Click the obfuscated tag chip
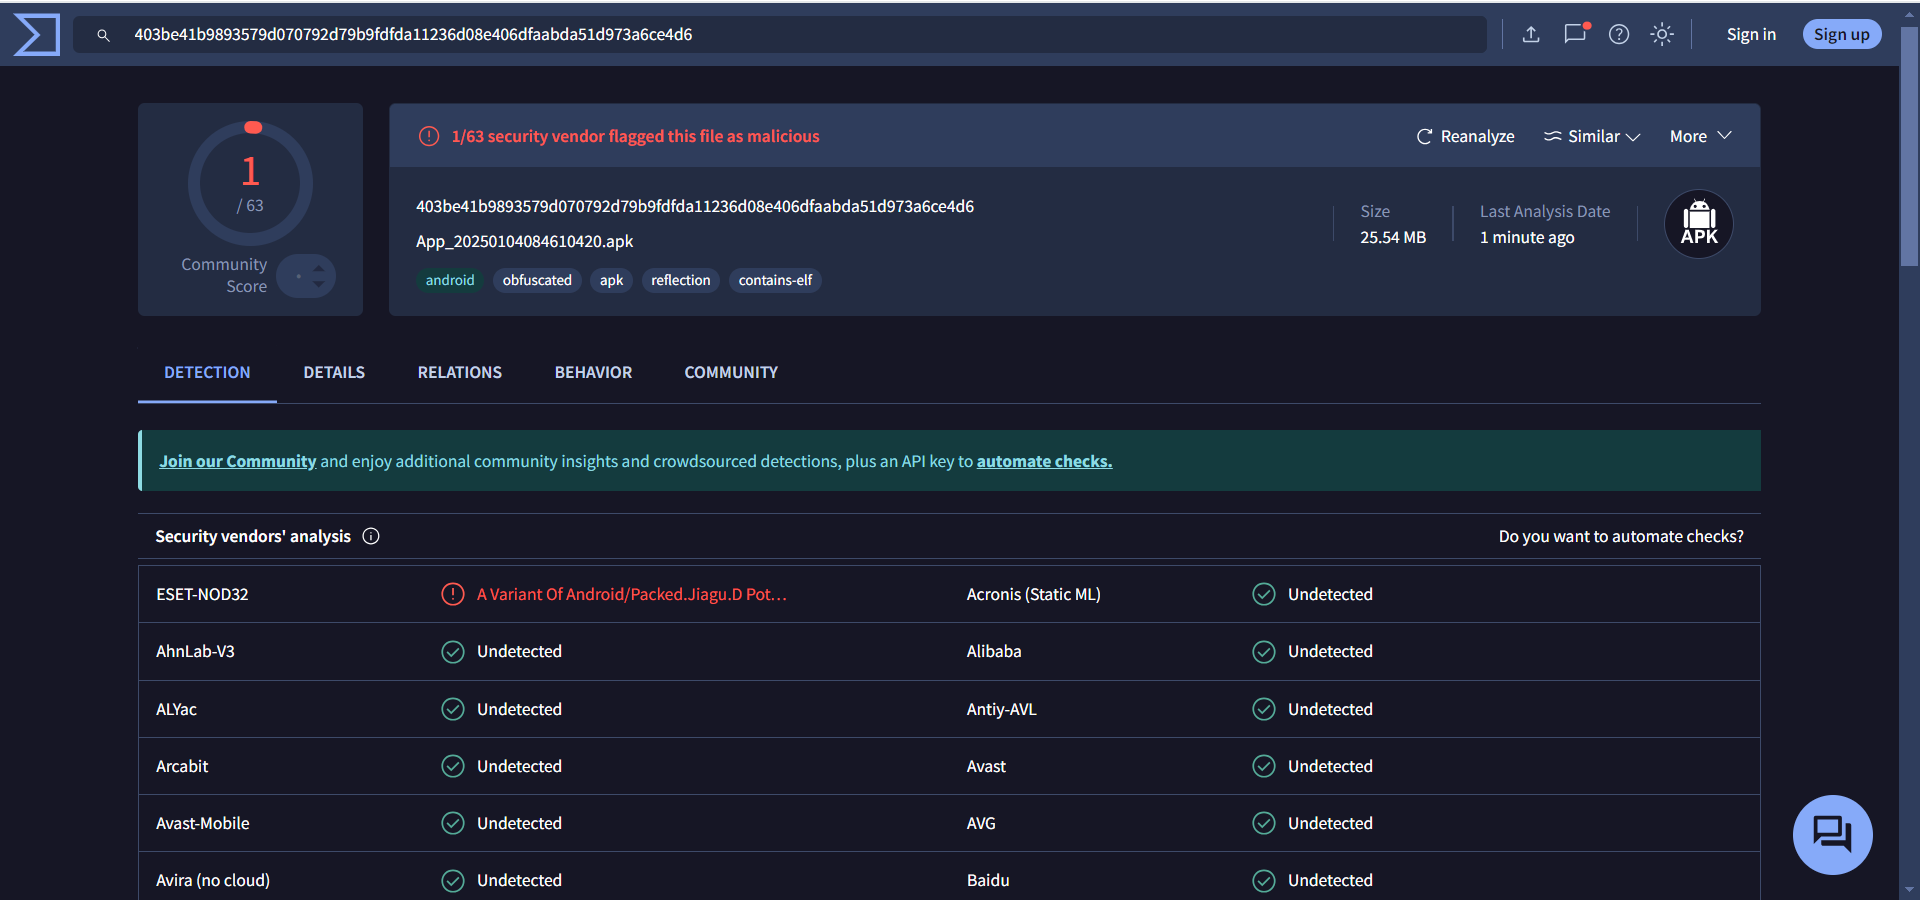This screenshot has height=900, width=1920. [537, 281]
